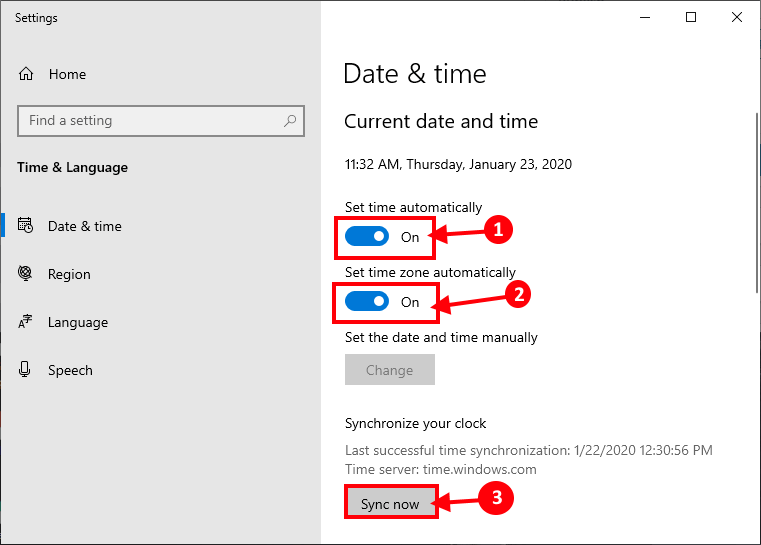Click the vertical scrollbar thumb
The width and height of the screenshot is (761, 545).
[x=757, y=202]
